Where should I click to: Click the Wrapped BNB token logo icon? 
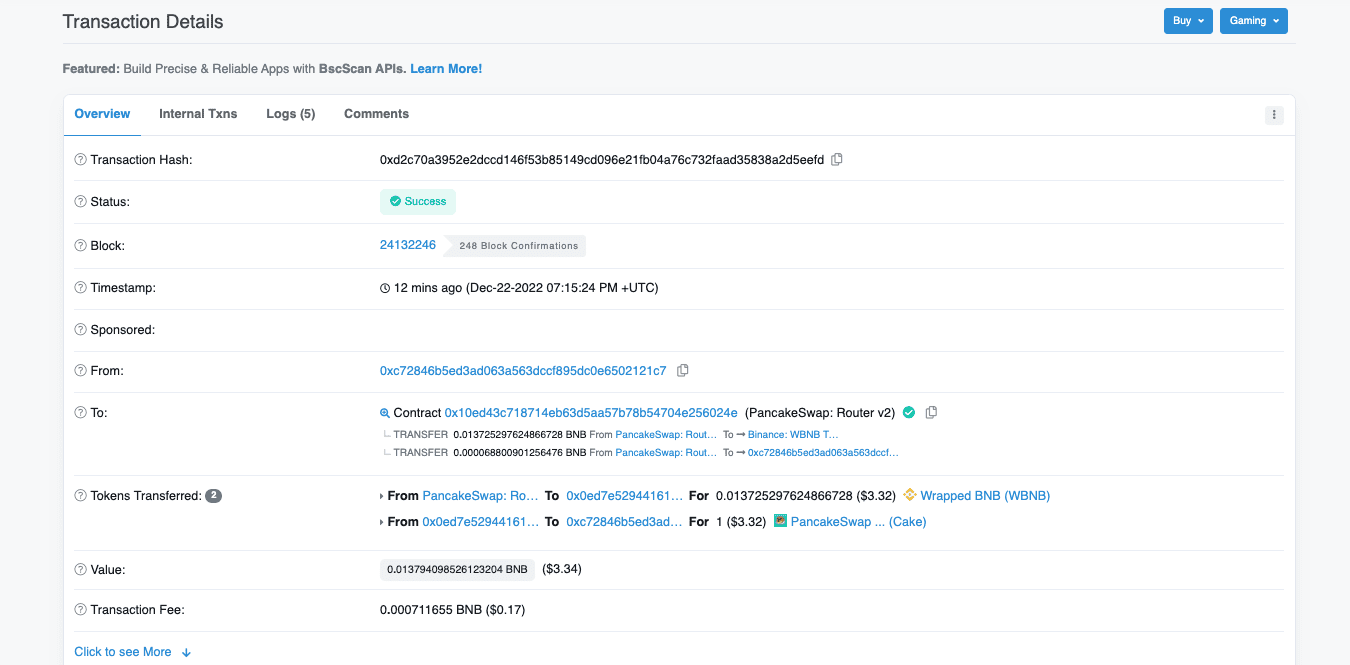(910, 495)
